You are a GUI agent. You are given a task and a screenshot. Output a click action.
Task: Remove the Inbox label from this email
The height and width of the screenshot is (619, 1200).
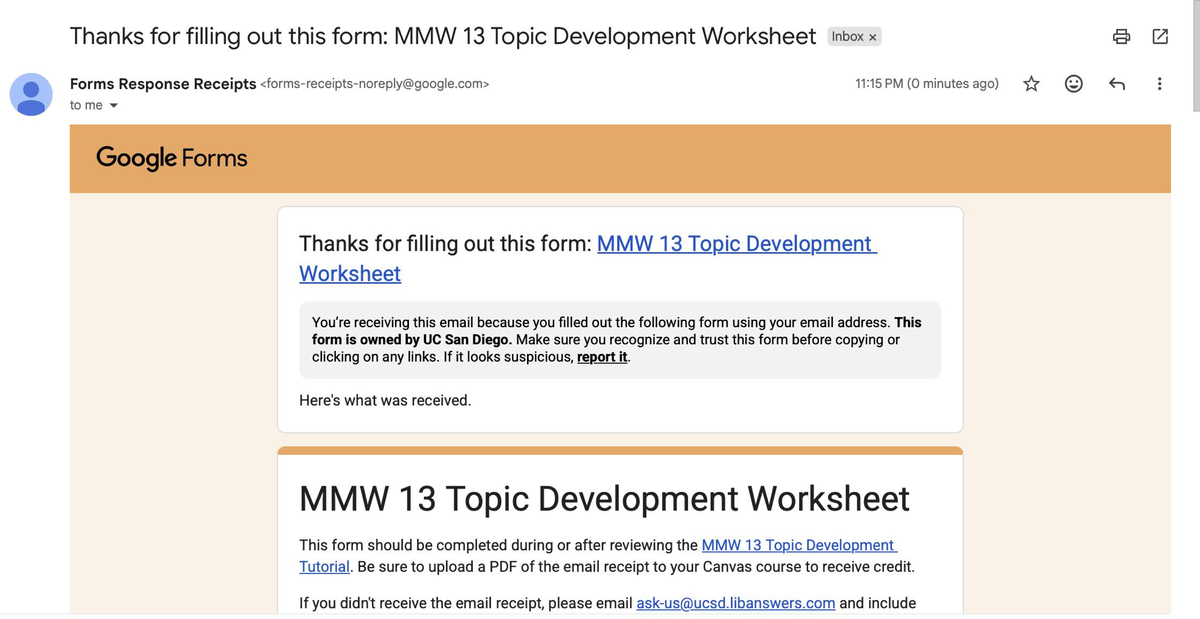(873, 37)
